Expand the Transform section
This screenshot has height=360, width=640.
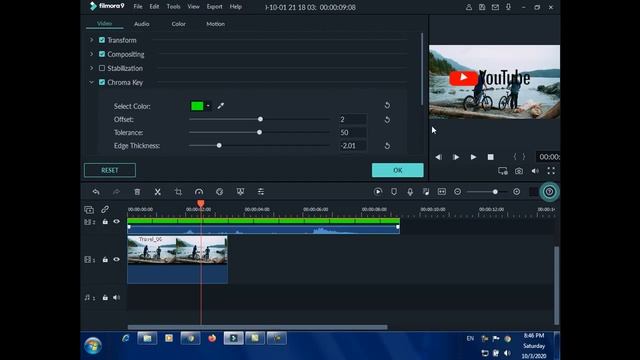91,40
